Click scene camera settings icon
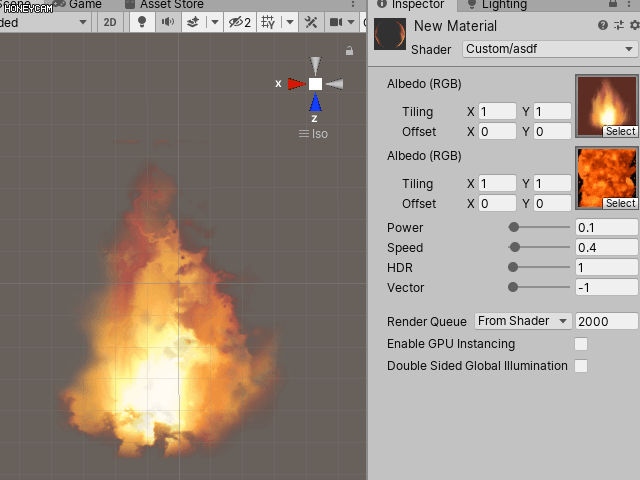The image size is (640, 480). pos(336,22)
